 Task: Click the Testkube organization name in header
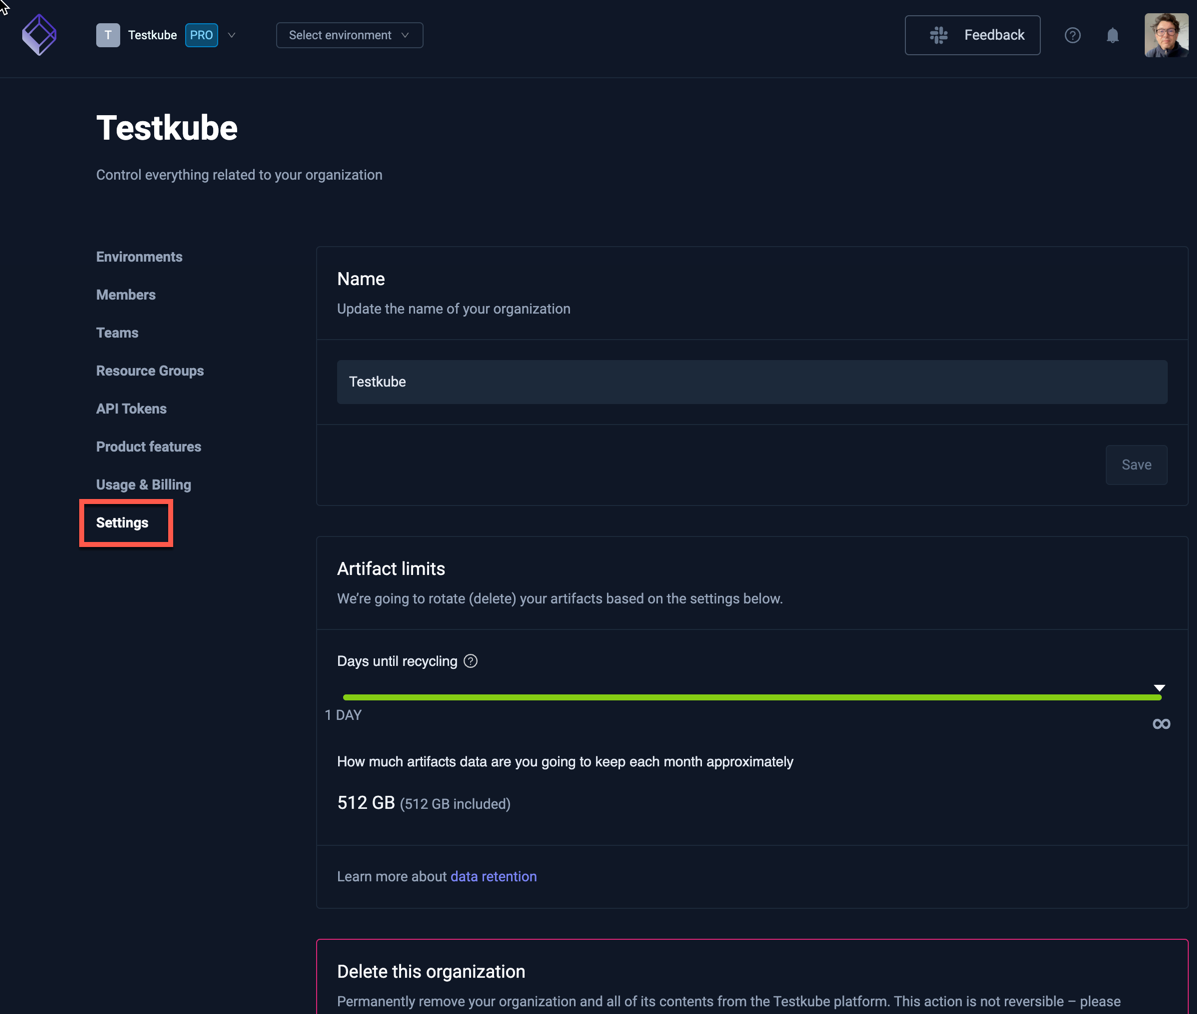tap(153, 35)
